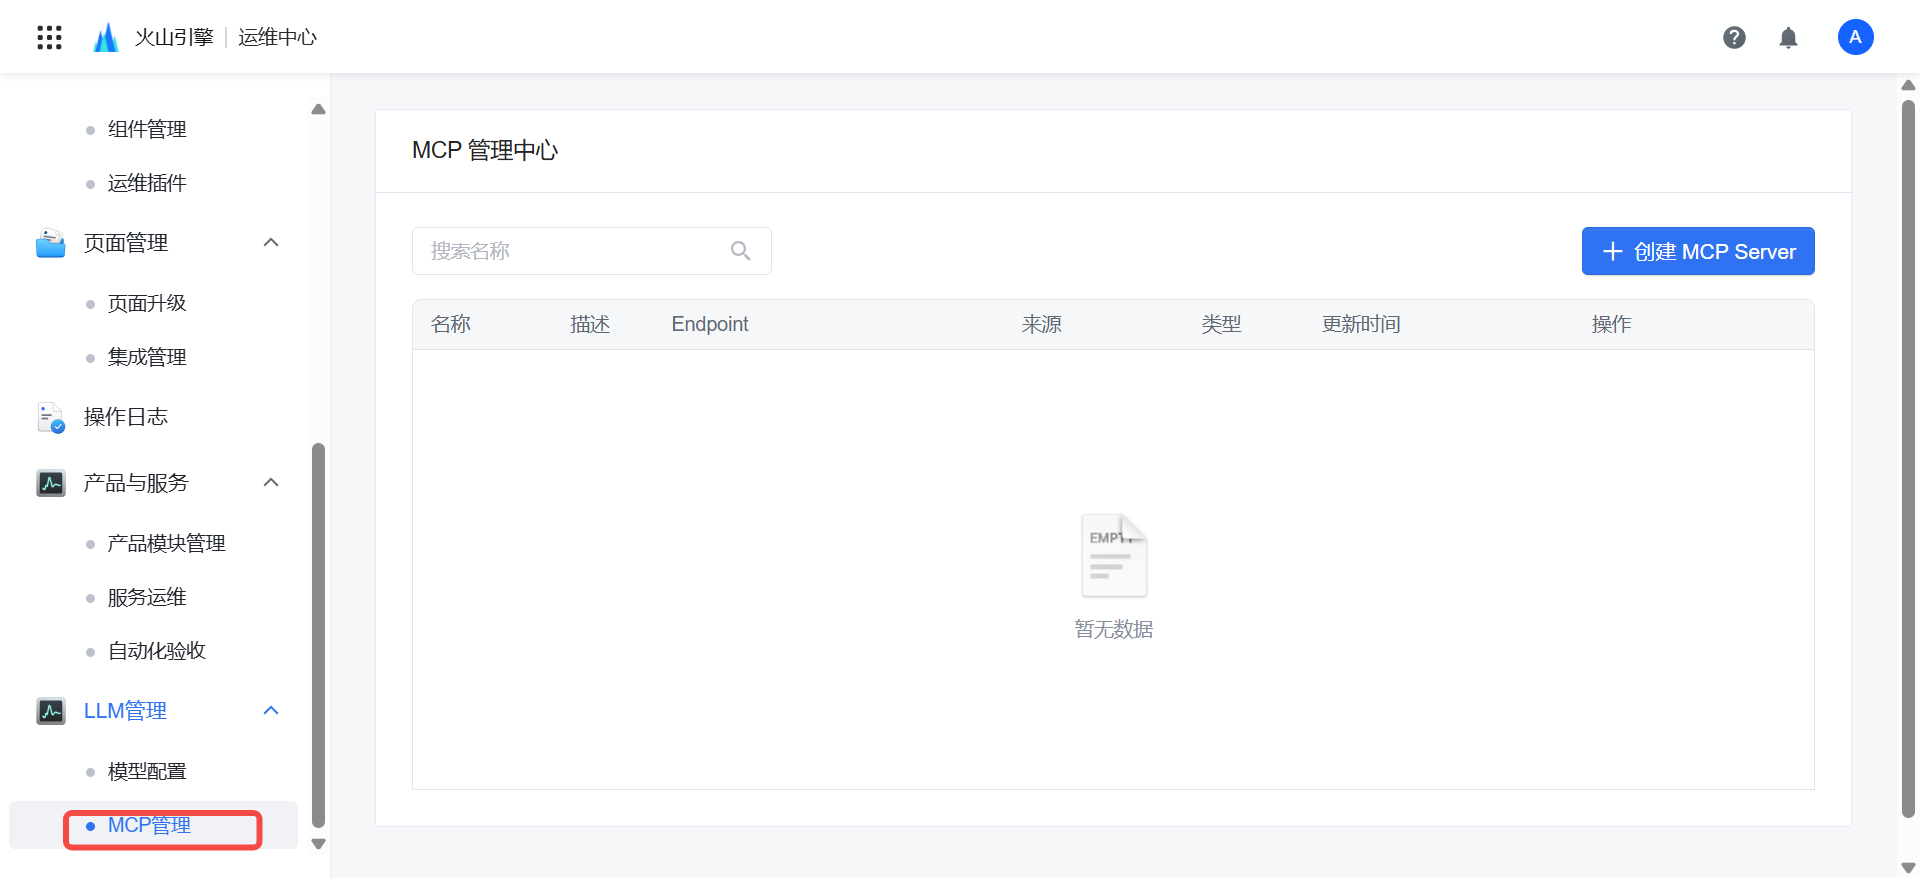Open the app launcher grid icon
The image size is (1920, 878).
click(x=49, y=37)
